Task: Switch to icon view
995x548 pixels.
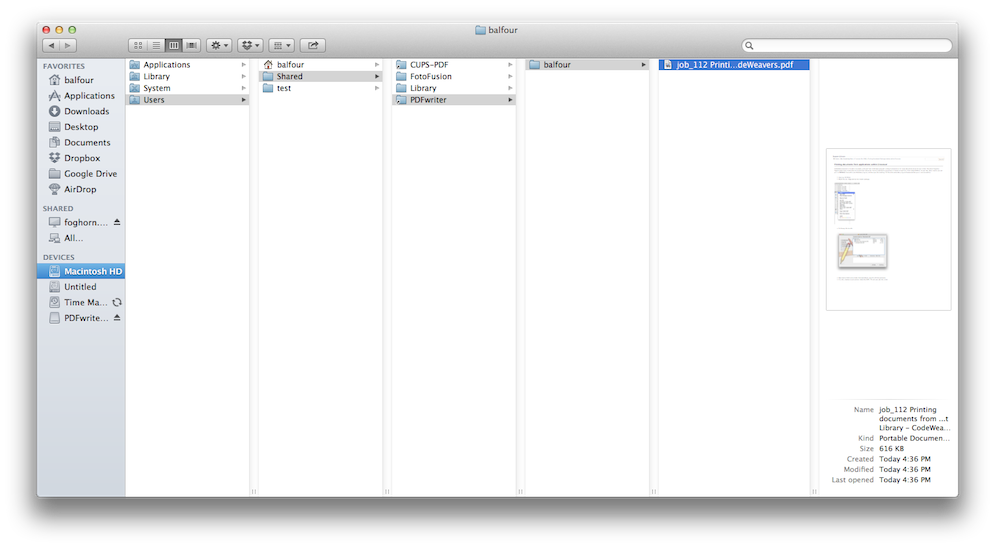Action: (x=138, y=46)
